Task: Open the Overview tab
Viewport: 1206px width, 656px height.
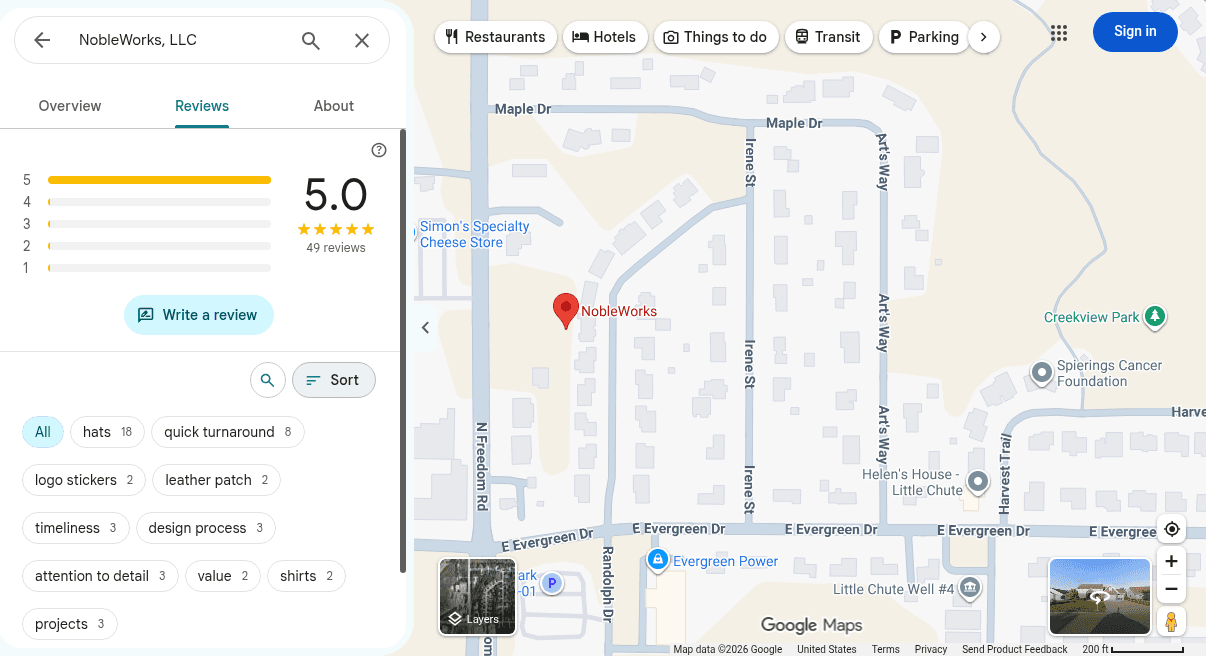Action: point(70,106)
